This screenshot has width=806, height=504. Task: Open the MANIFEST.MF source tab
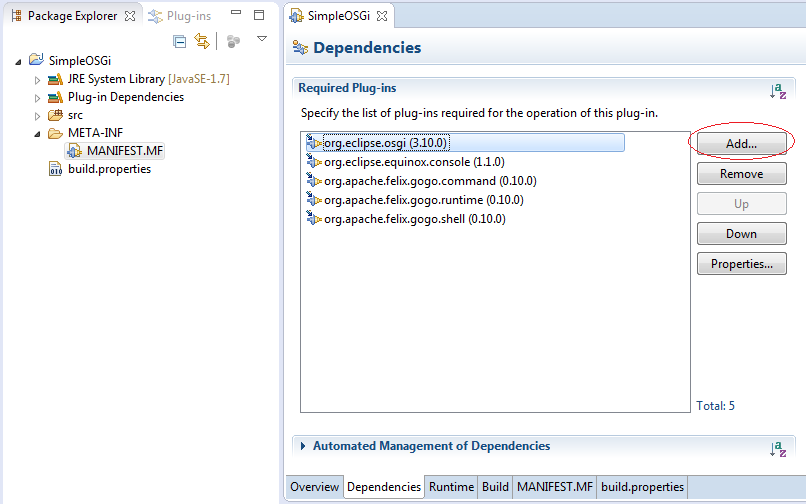pos(555,487)
